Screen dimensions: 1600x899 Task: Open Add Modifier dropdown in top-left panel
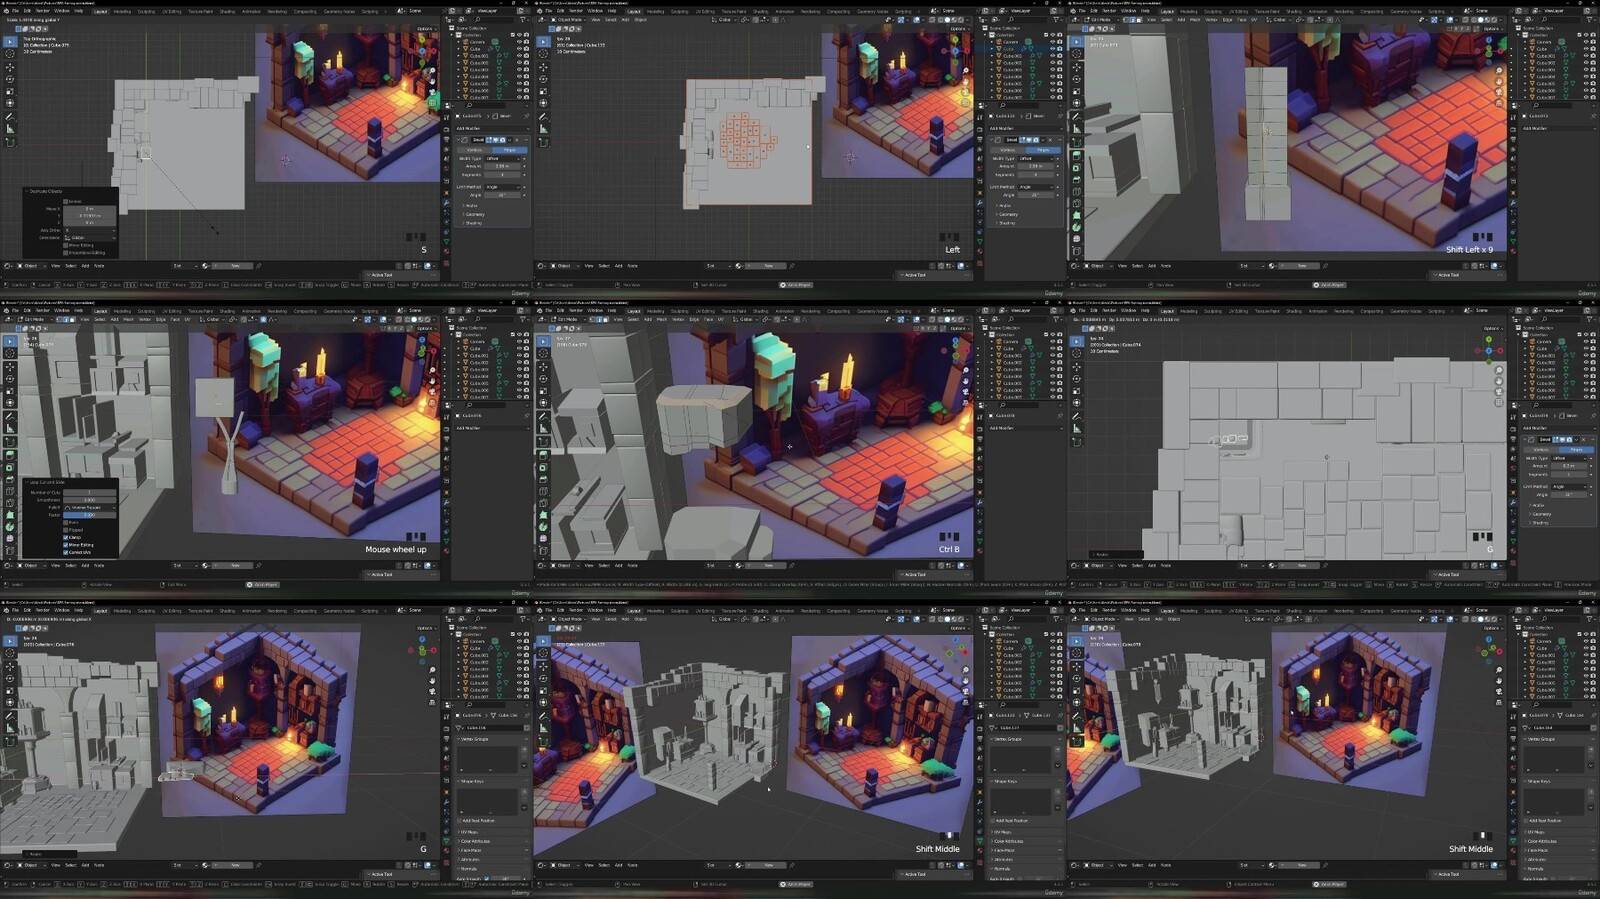(490, 128)
